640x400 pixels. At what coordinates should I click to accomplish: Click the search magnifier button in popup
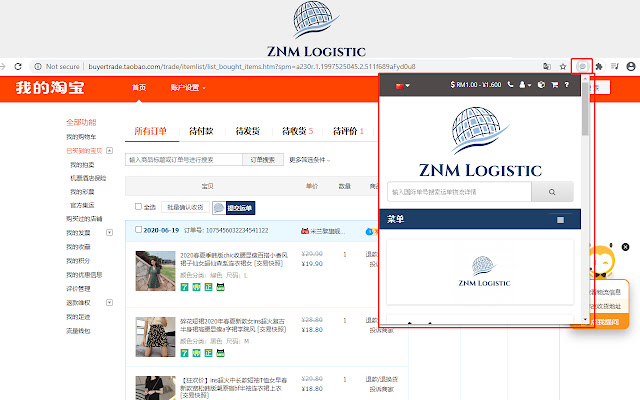(x=552, y=192)
